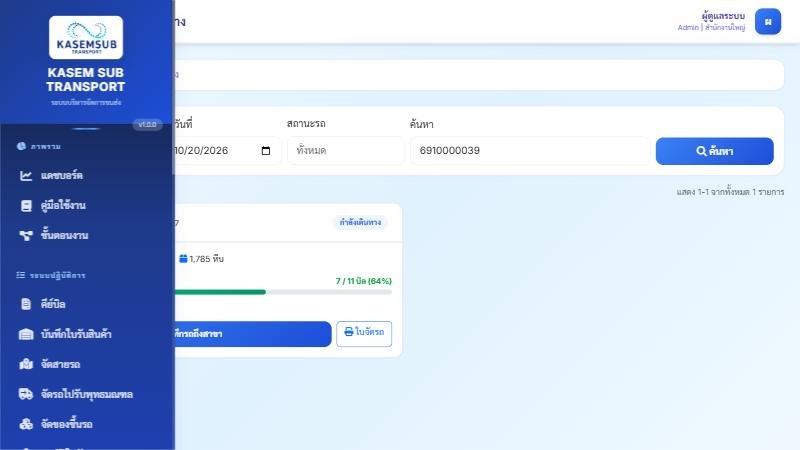Click the empty bar below the header

(479, 75)
